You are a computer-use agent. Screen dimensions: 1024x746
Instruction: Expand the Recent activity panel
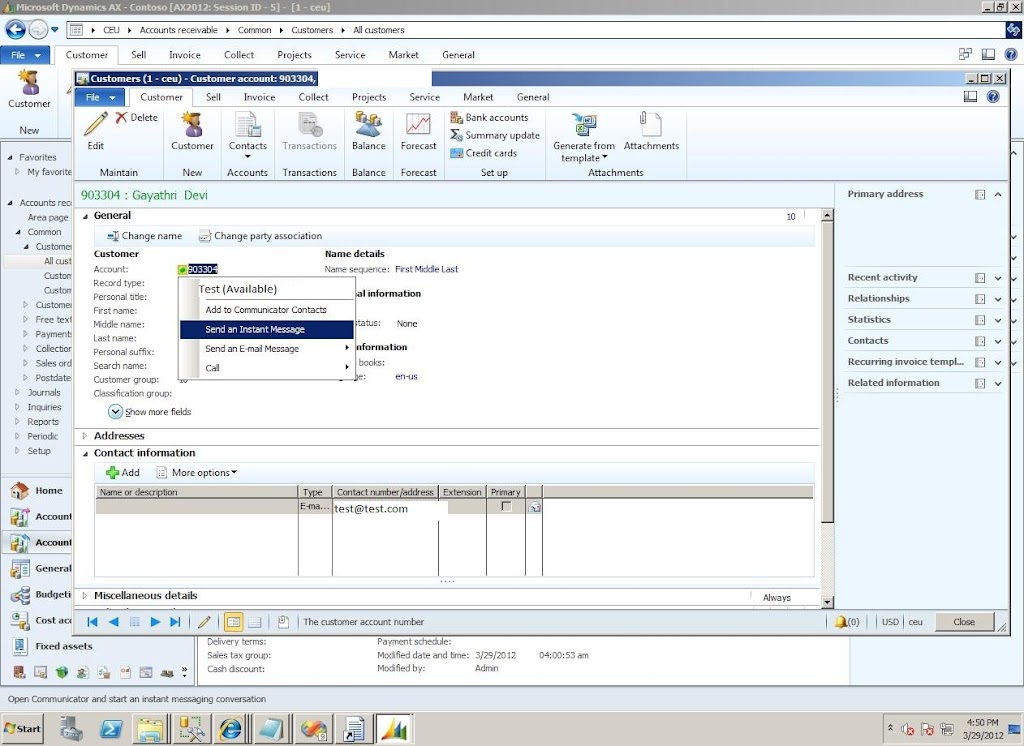click(998, 278)
